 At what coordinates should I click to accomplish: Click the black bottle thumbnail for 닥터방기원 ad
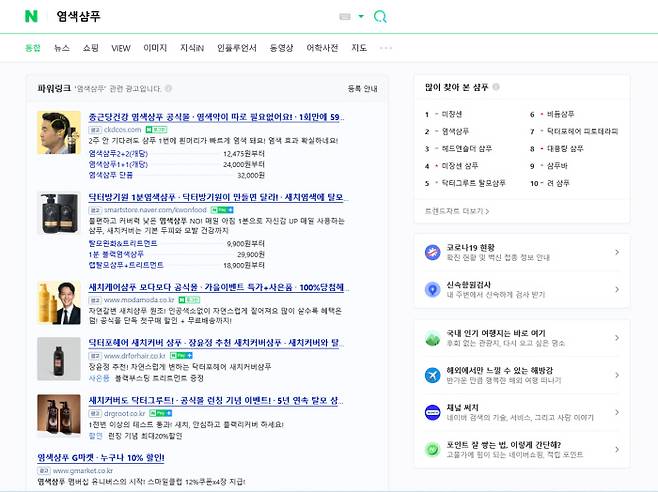click(59, 213)
